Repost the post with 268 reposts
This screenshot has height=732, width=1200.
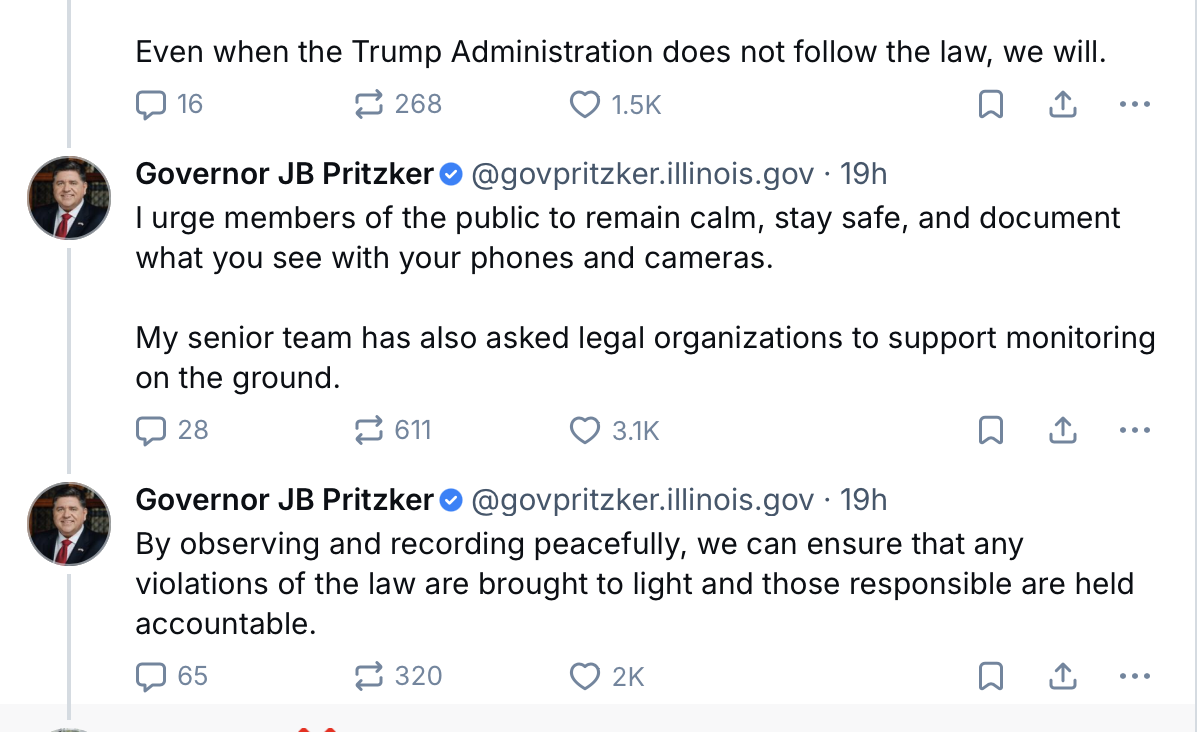click(370, 104)
